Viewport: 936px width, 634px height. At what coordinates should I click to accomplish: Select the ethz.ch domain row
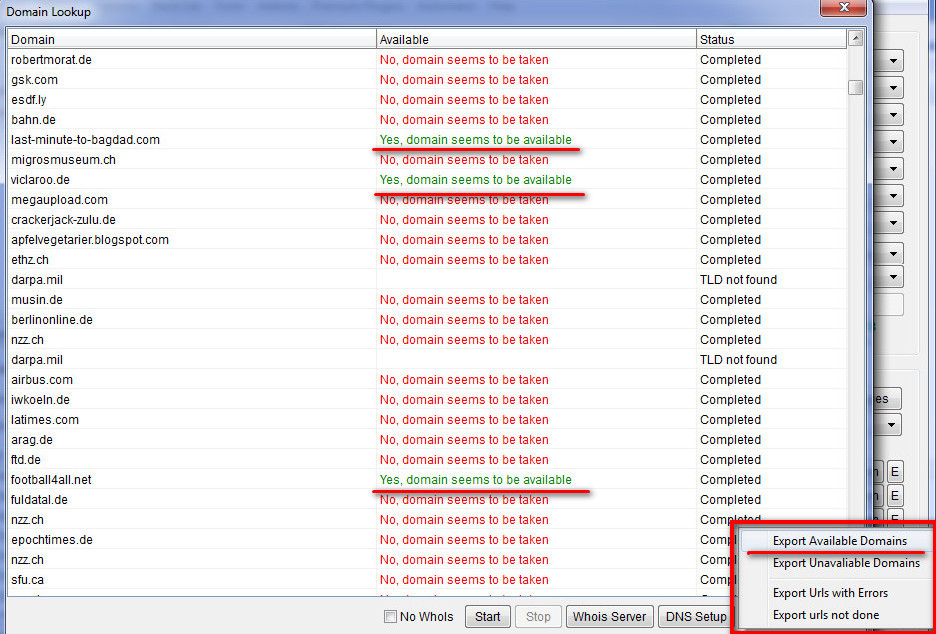(x=427, y=260)
